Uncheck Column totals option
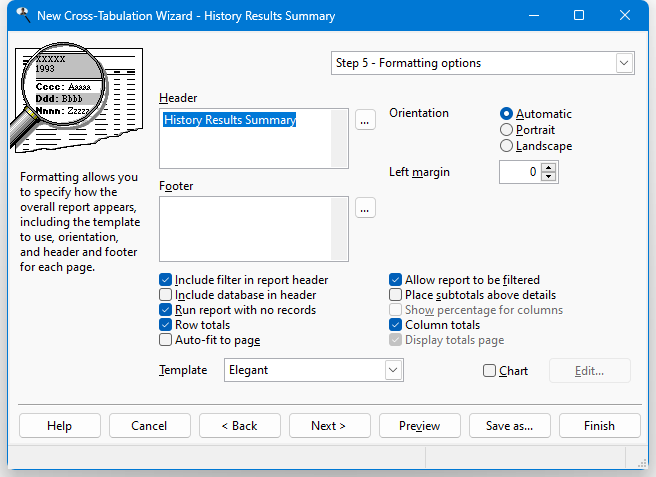The image size is (656, 477). coord(396,325)
